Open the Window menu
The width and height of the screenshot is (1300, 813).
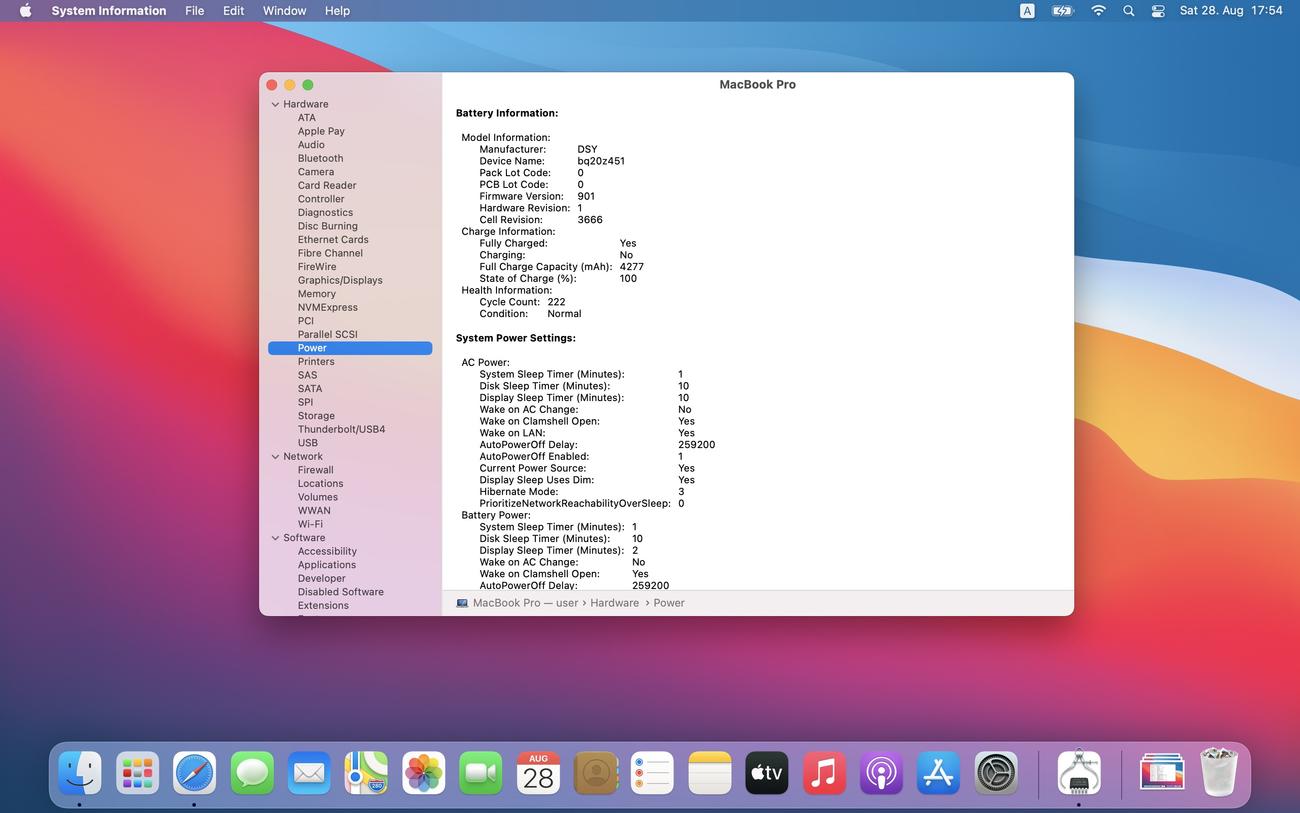(x=284, y=10)
